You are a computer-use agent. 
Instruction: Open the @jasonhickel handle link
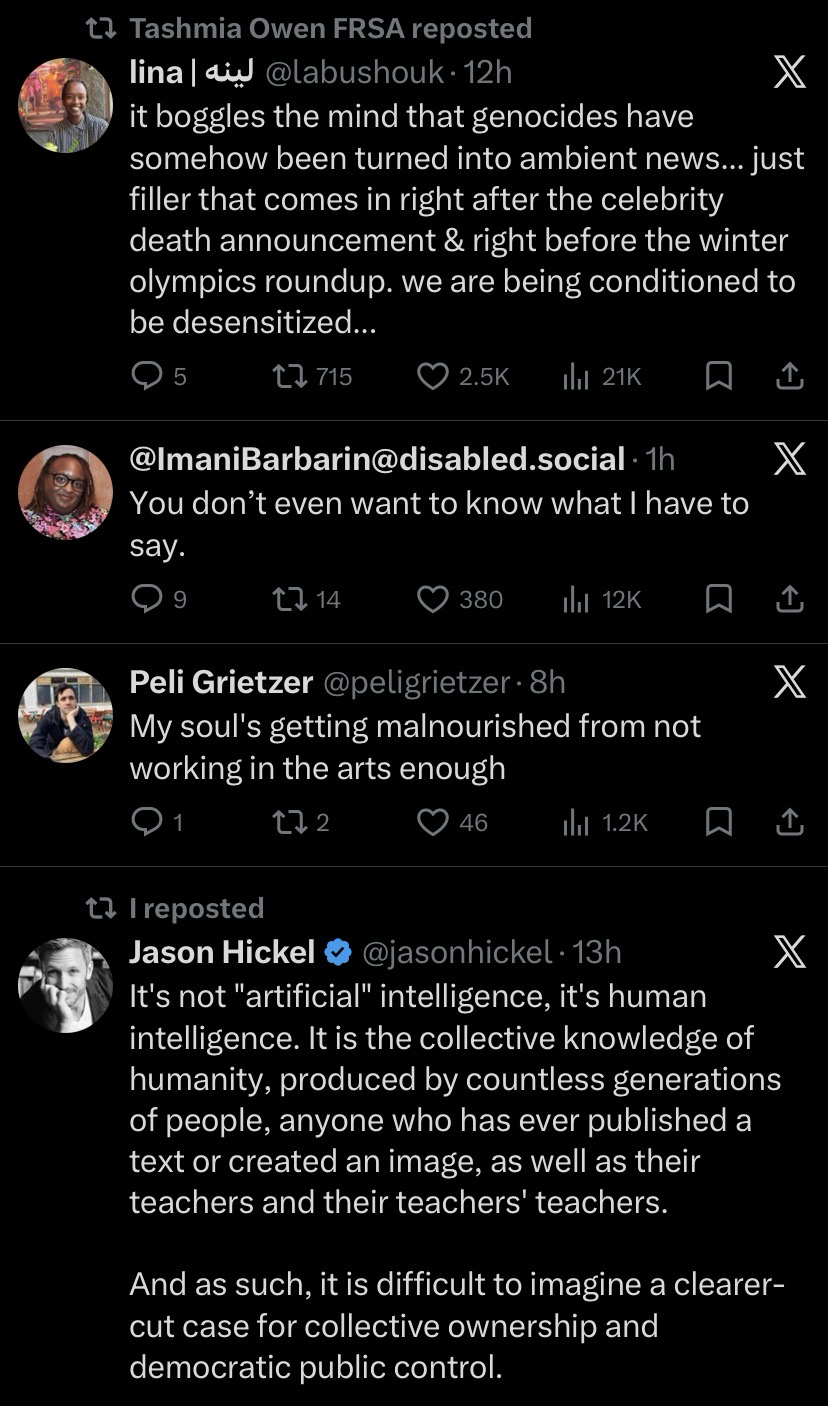coord(455,952)
